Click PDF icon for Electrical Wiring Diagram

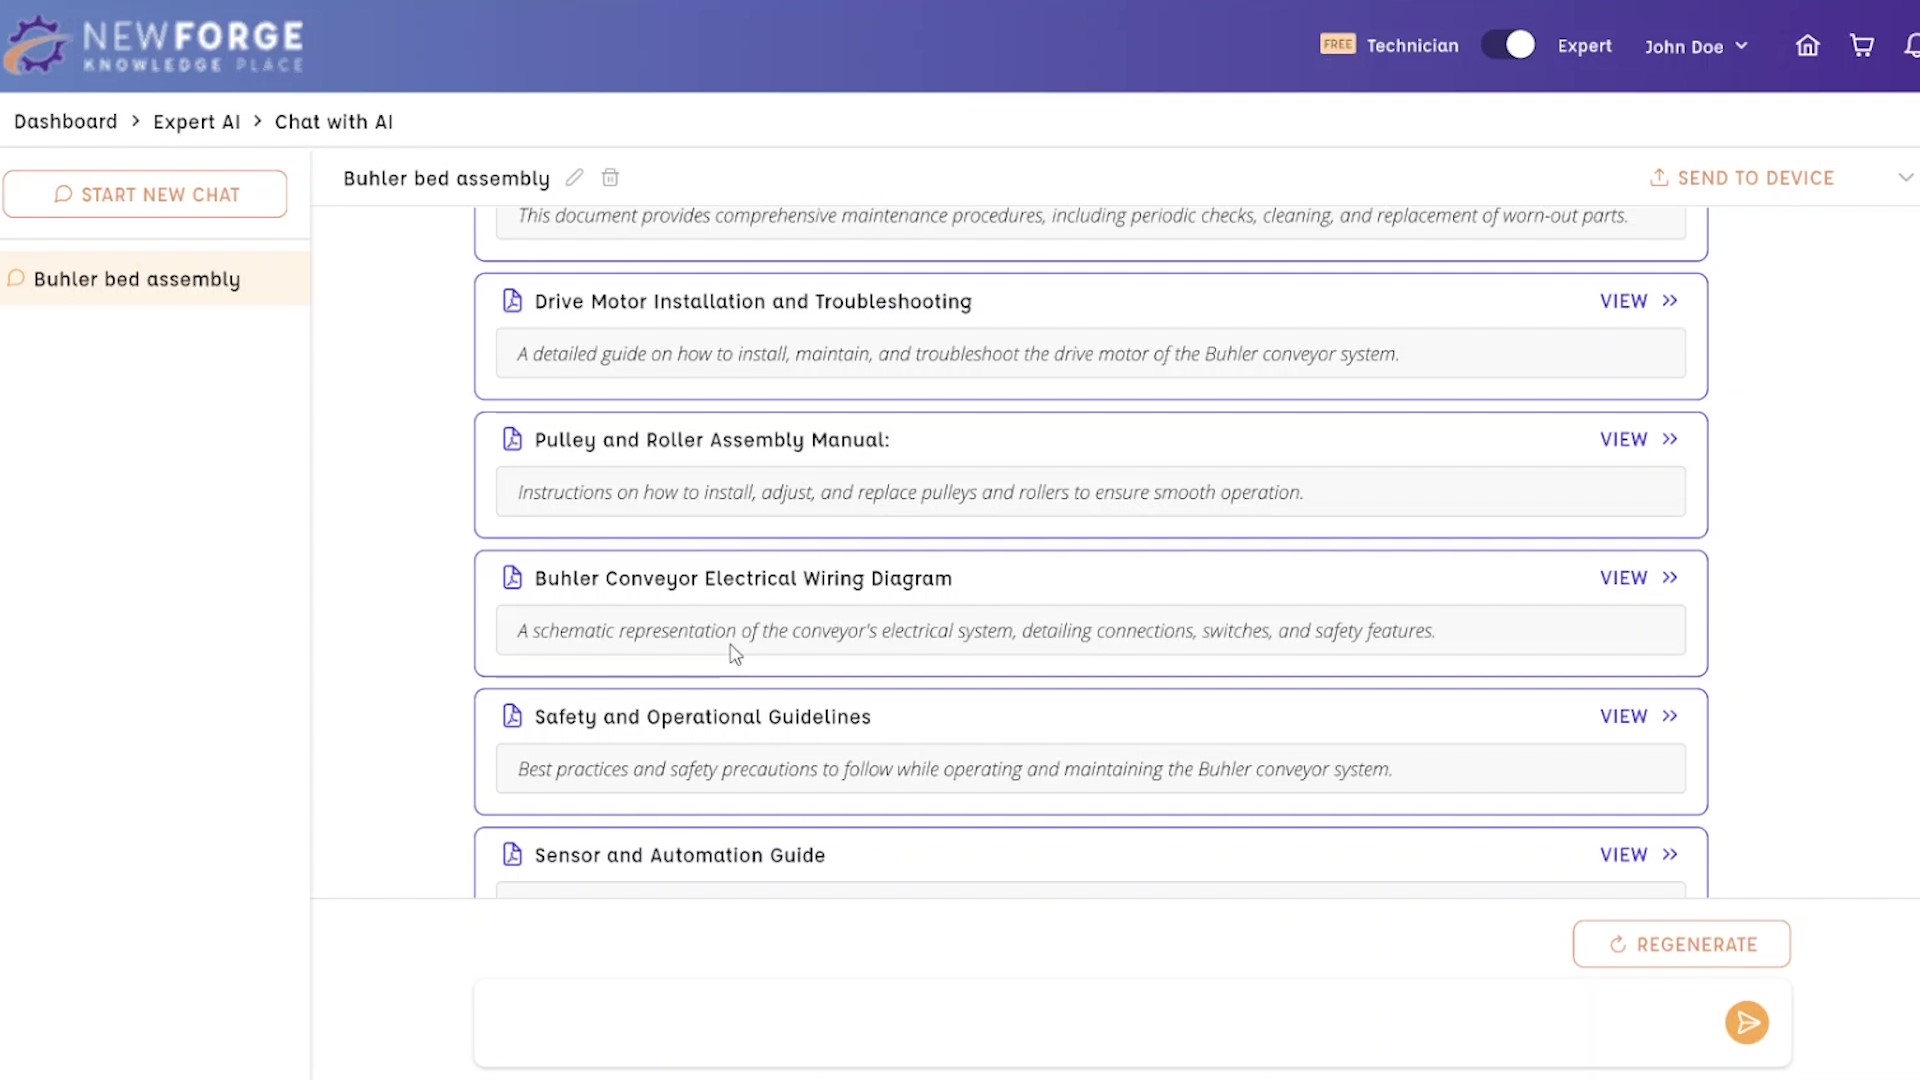pyautogui.click(x=512, y=578)
